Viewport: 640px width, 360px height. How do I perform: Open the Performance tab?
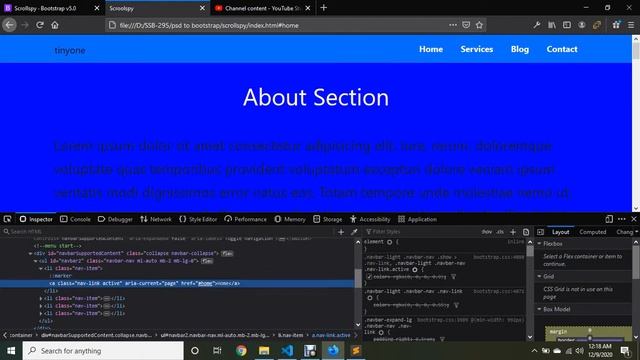pyautogui.click(x=245, y=219)
